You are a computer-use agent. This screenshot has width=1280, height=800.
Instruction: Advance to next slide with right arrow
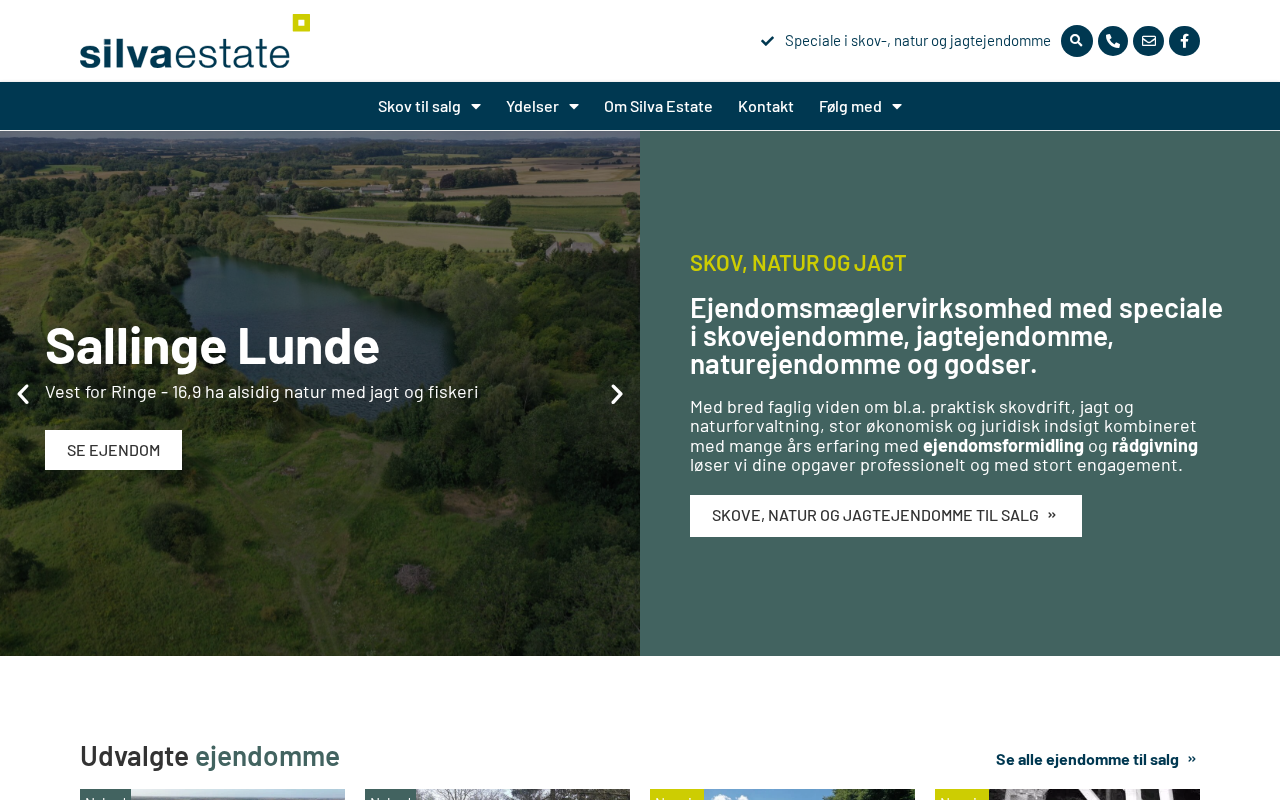pos(617,394)
